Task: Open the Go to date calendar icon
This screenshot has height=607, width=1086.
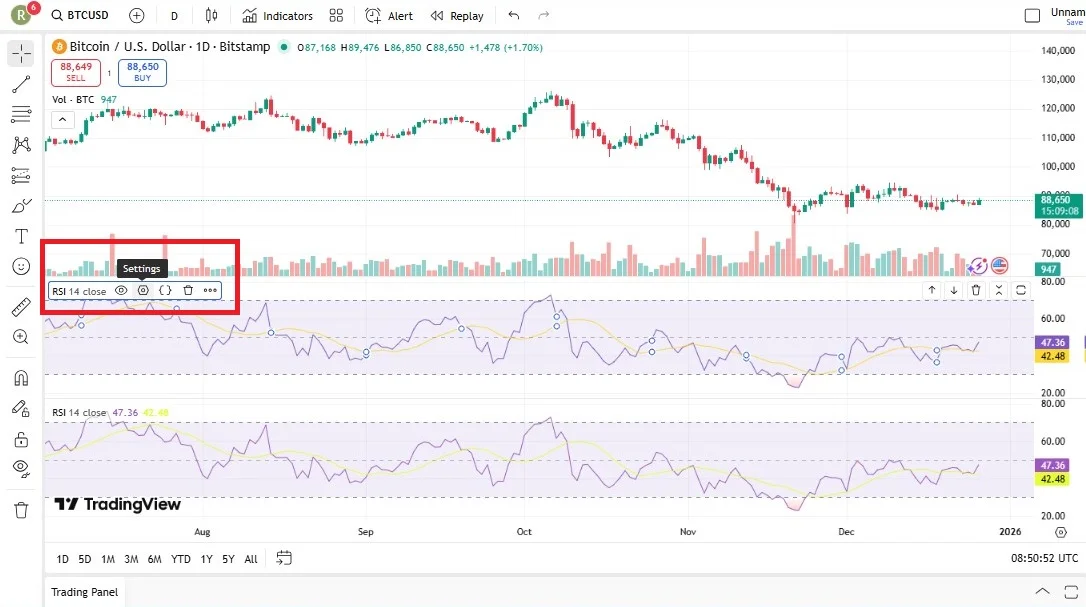Action: coord(284,558)
